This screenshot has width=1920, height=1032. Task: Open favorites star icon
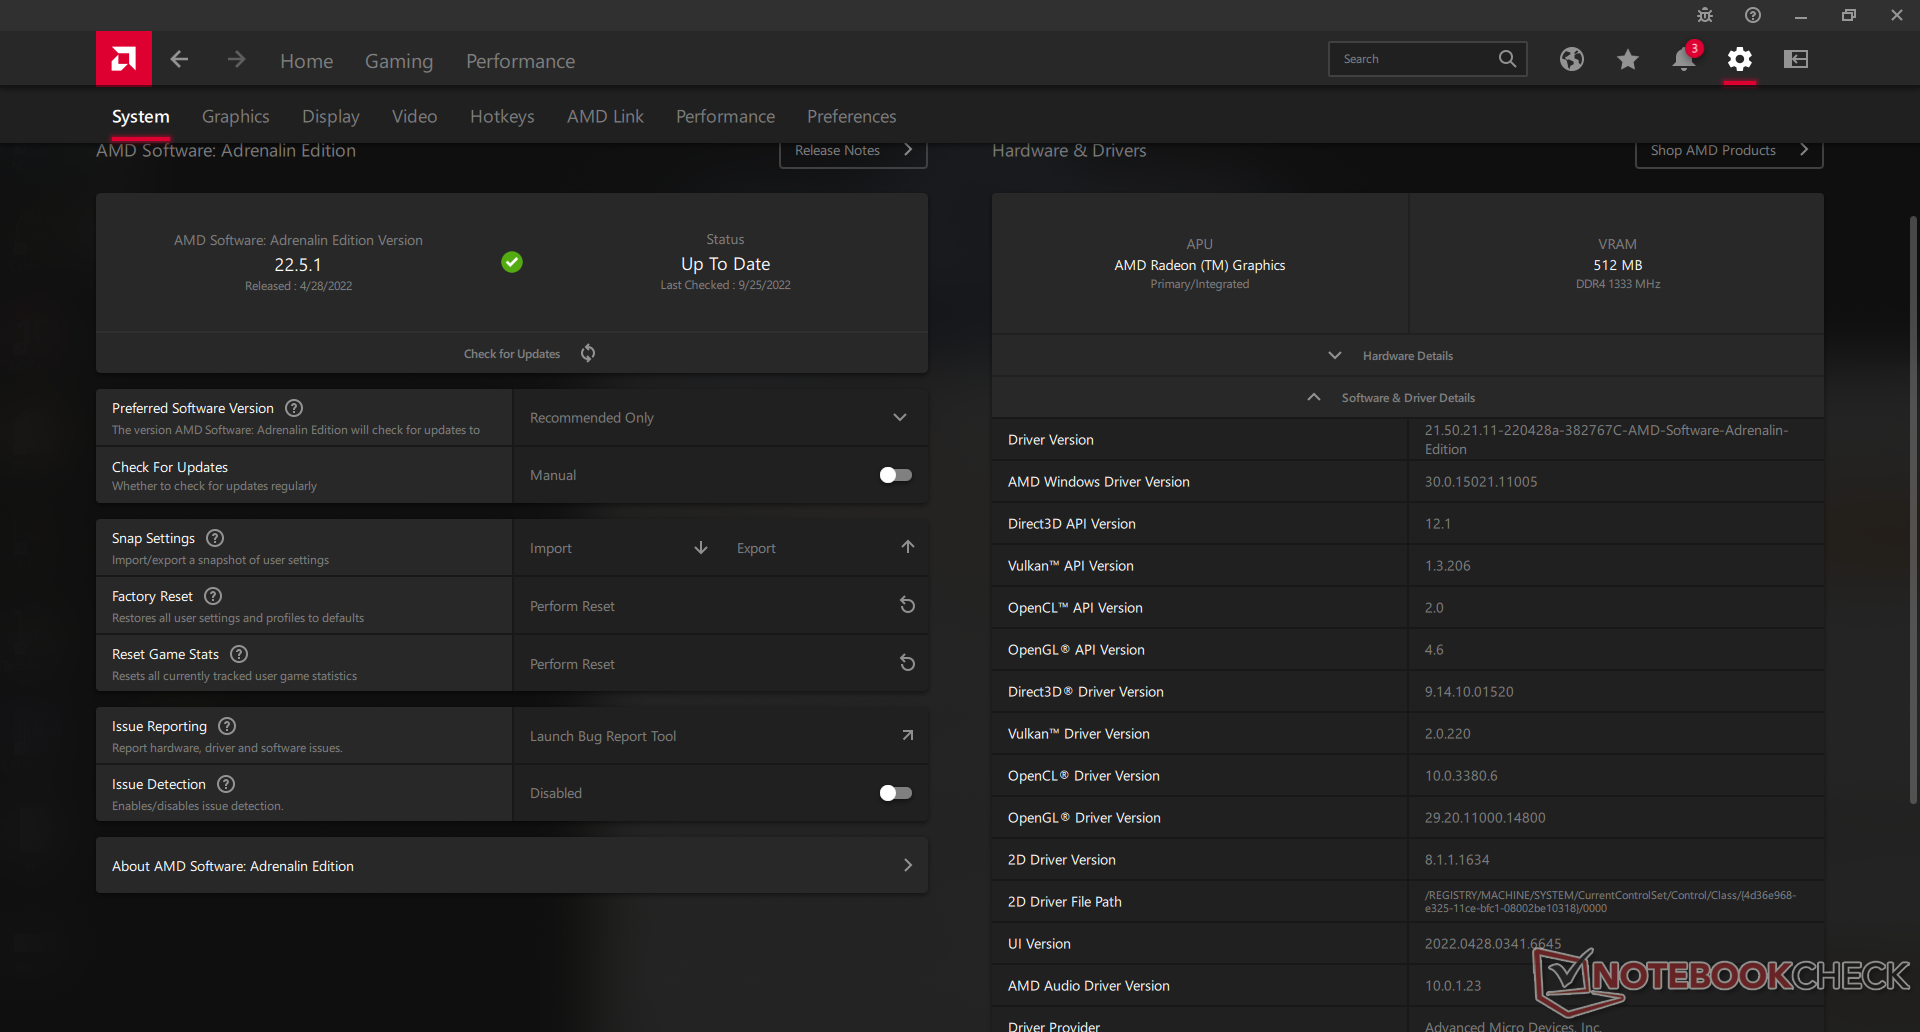coord(1628,59)
